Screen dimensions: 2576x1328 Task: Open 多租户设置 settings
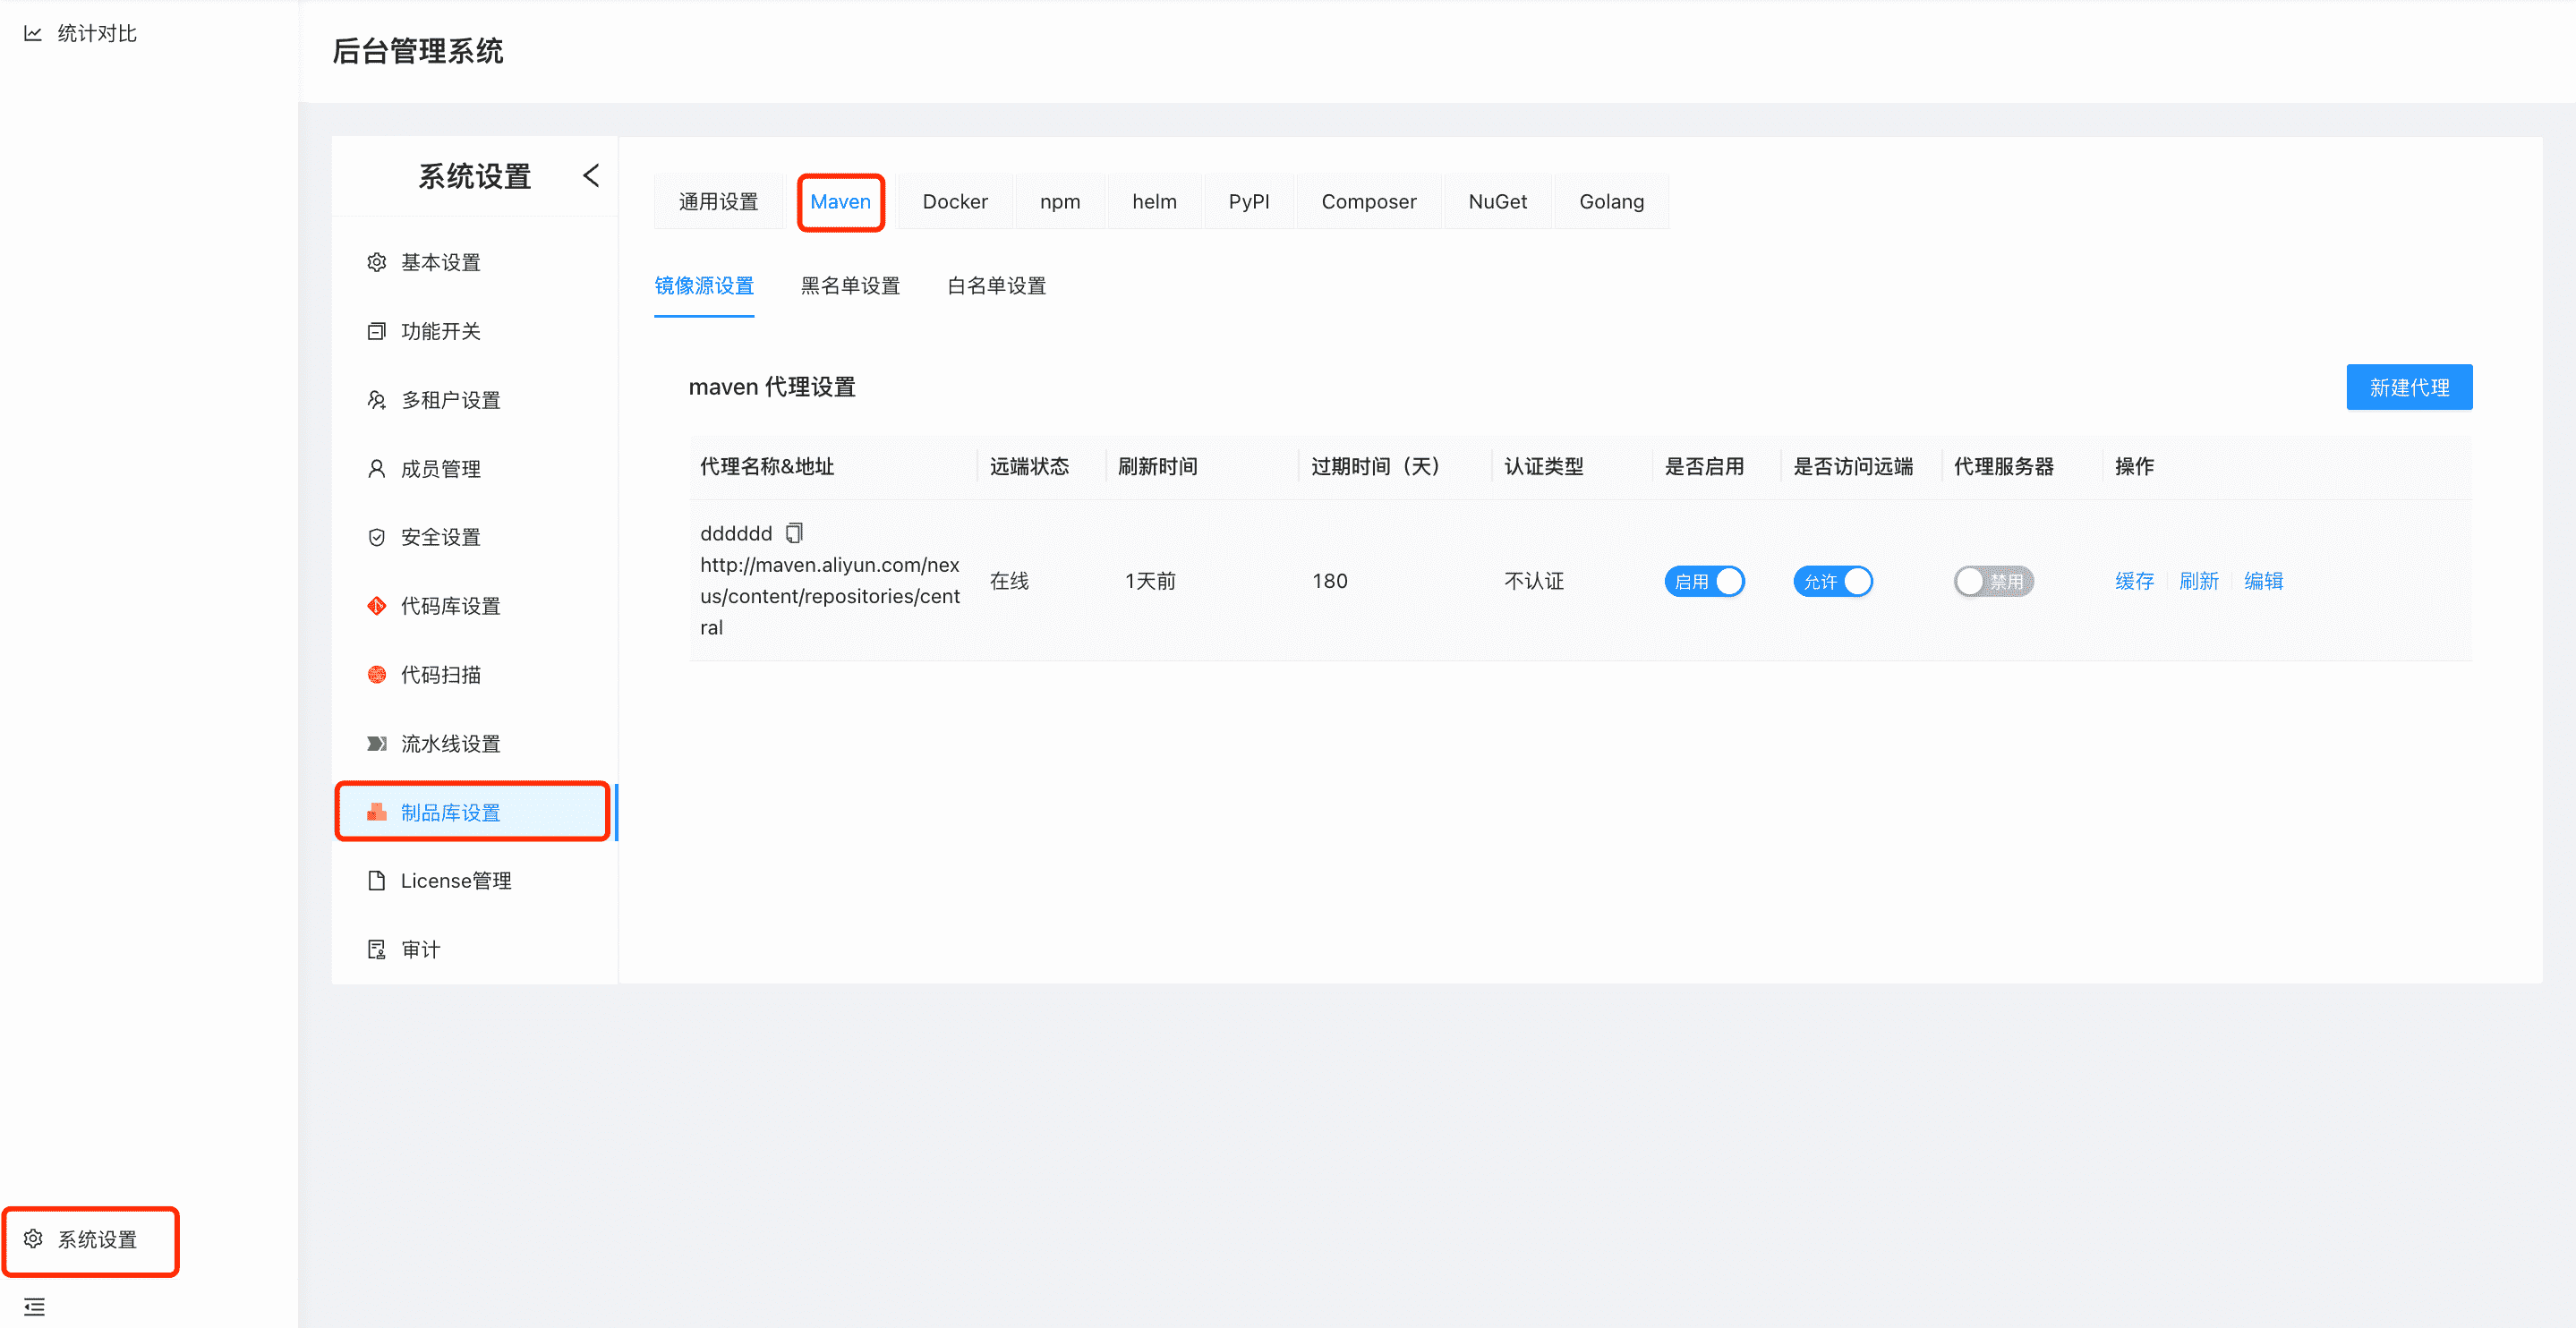pyautogui.click(x=449, y=399)
